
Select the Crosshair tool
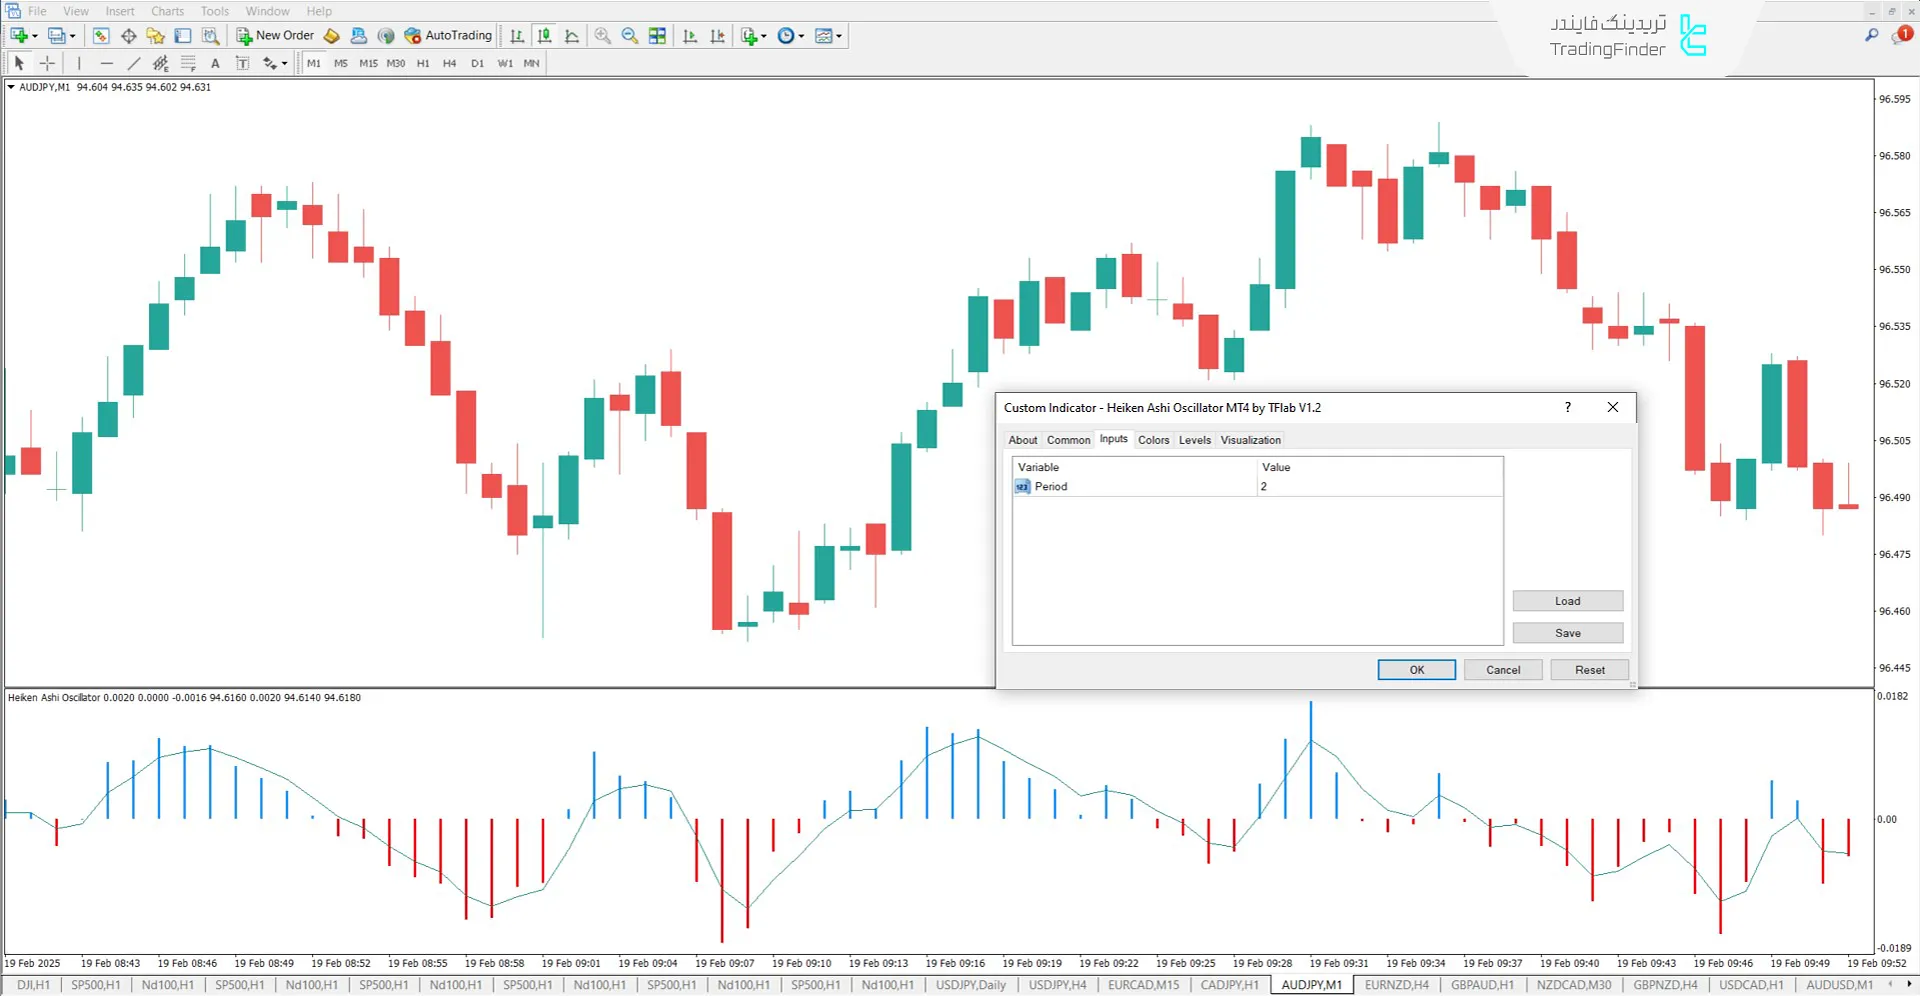(x=47, y=62)
